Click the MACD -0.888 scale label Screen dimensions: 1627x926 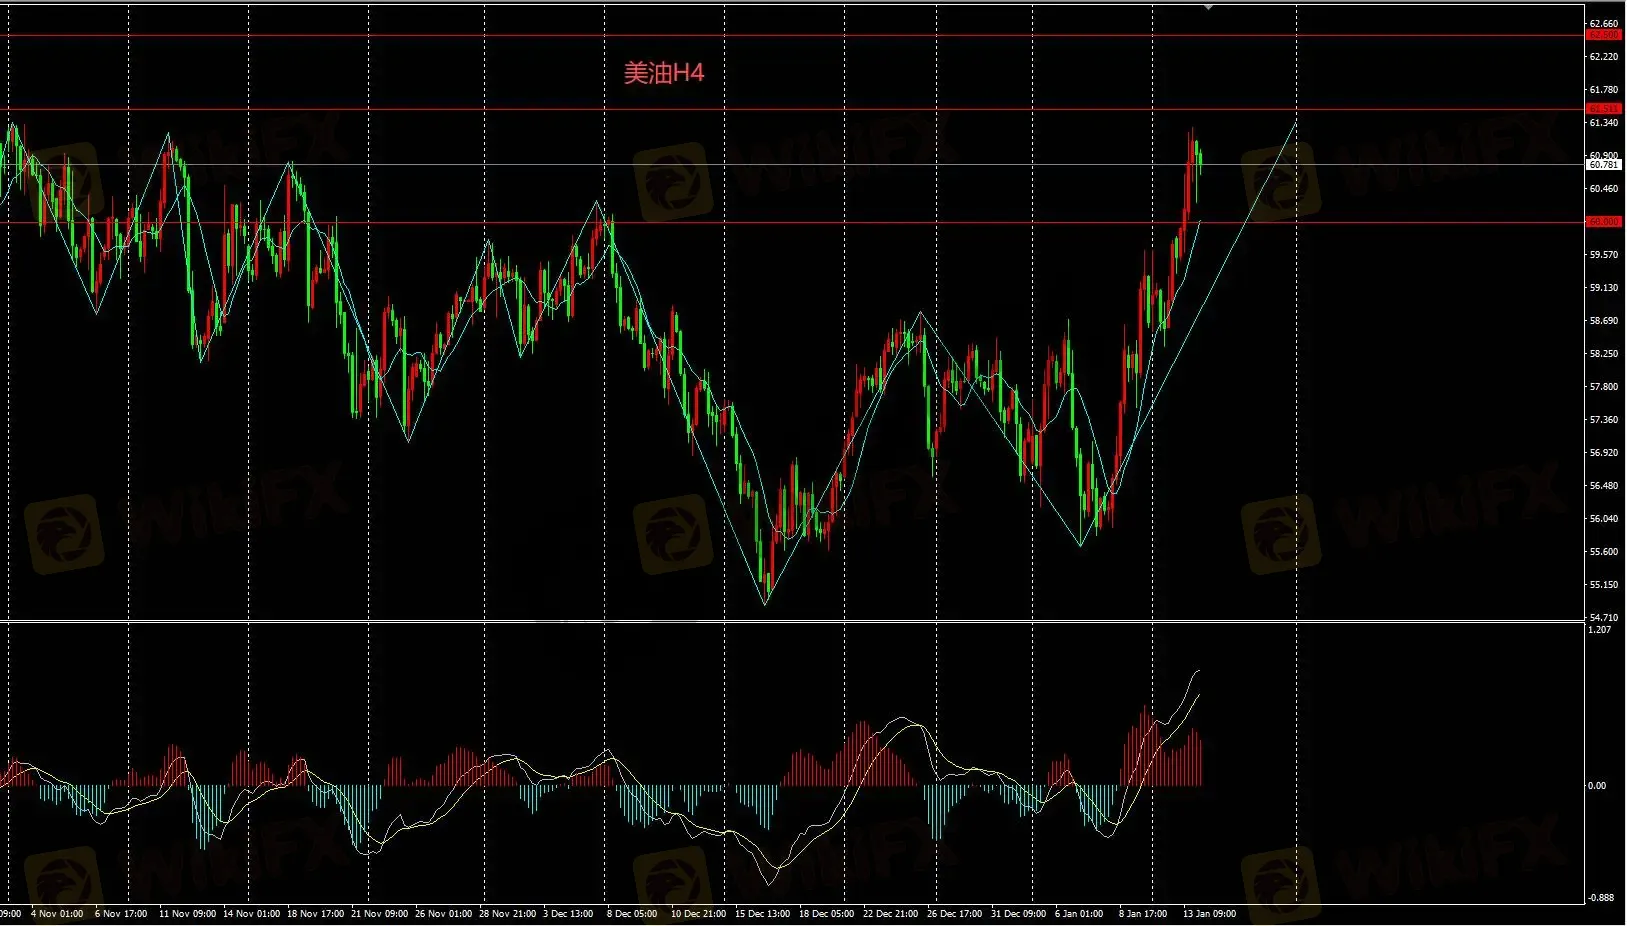[1600, 898]
